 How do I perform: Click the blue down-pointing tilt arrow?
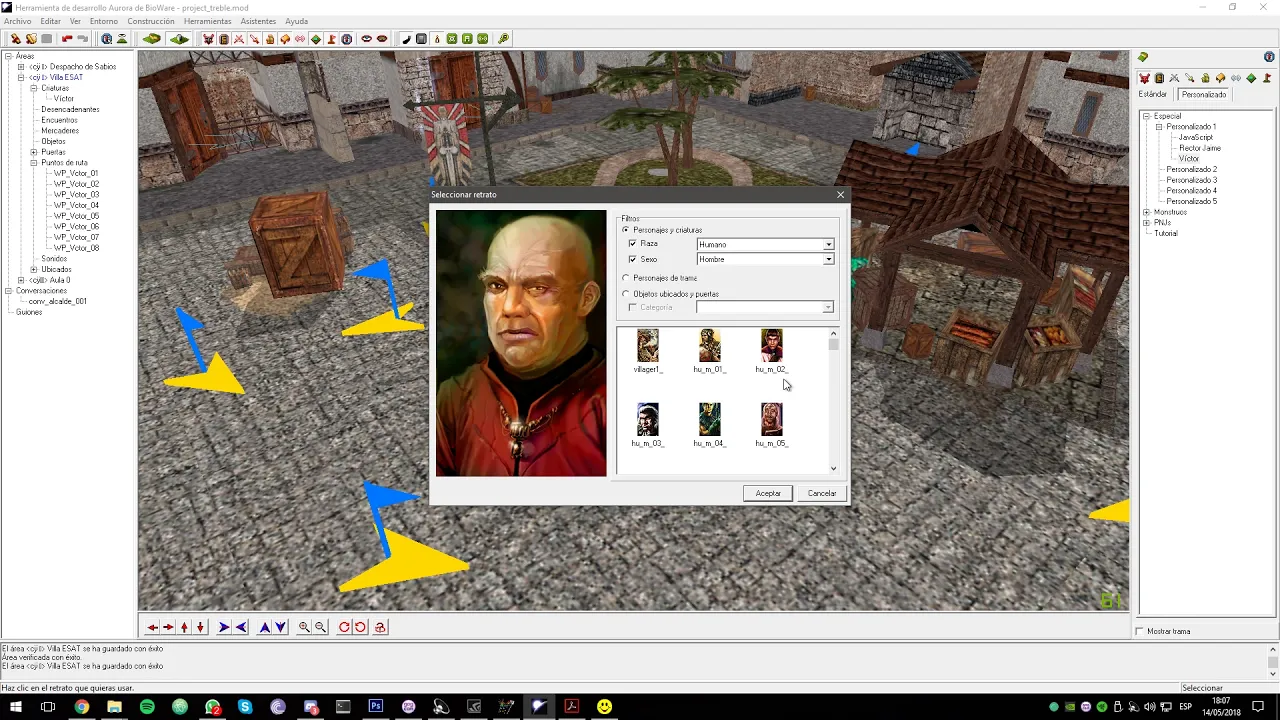click(x=281, y=627)
